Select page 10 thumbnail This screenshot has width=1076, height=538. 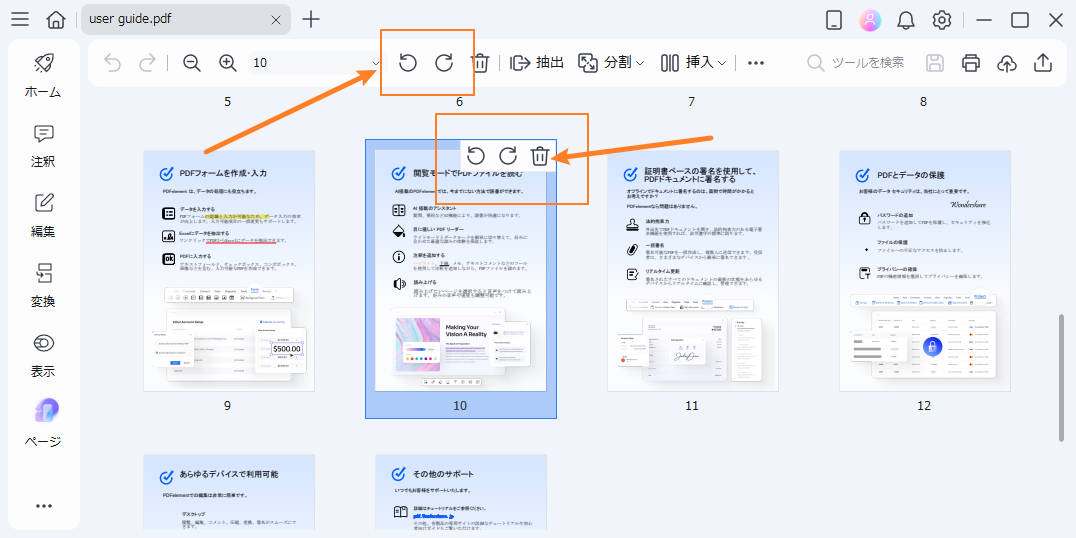click(460, 270)
